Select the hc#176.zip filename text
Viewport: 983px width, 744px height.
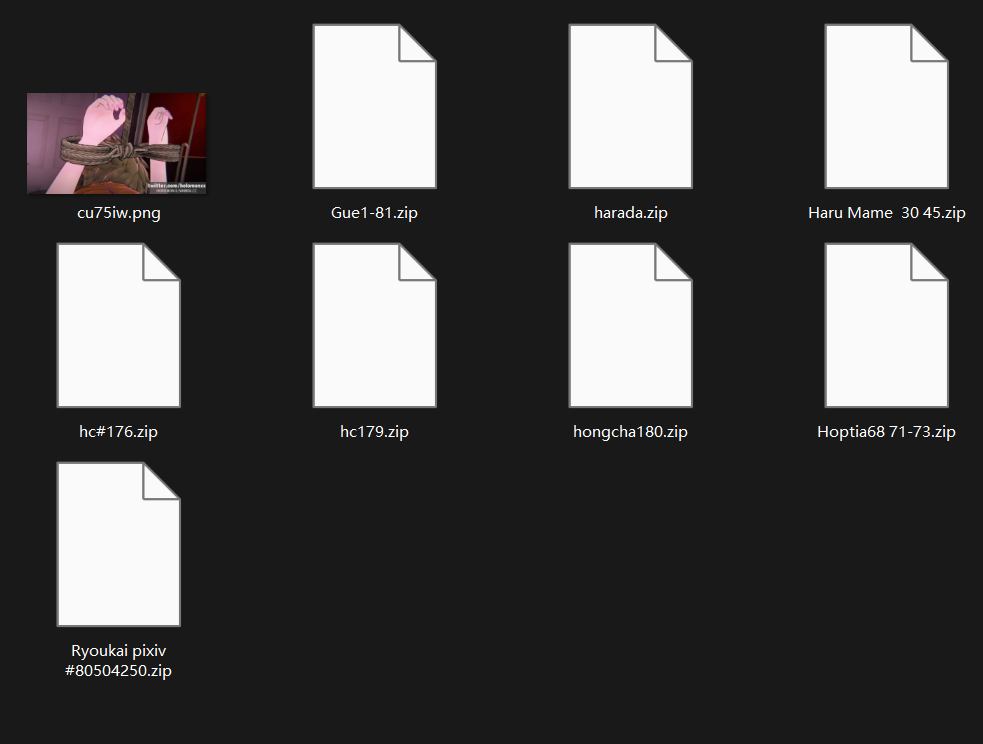118,432
